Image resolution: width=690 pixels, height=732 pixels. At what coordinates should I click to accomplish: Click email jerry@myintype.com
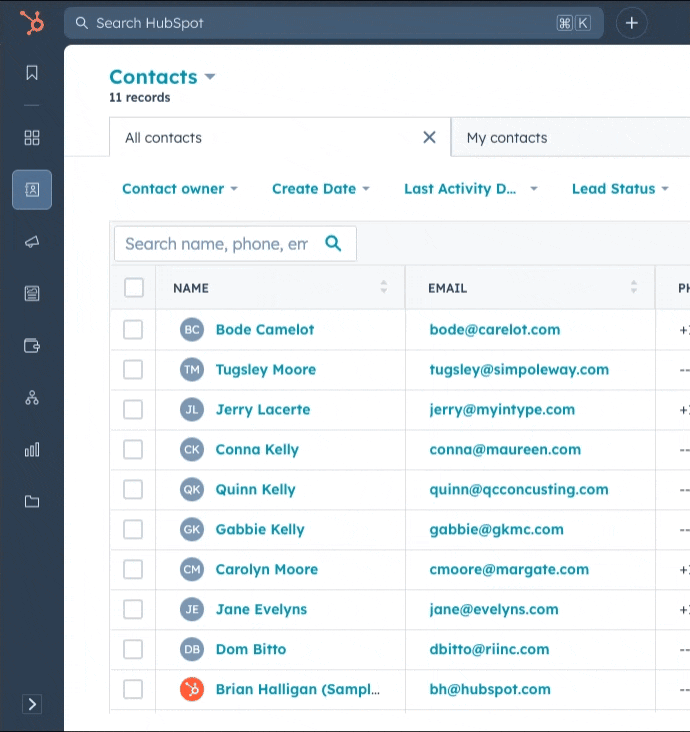click(x=502, y=409)
